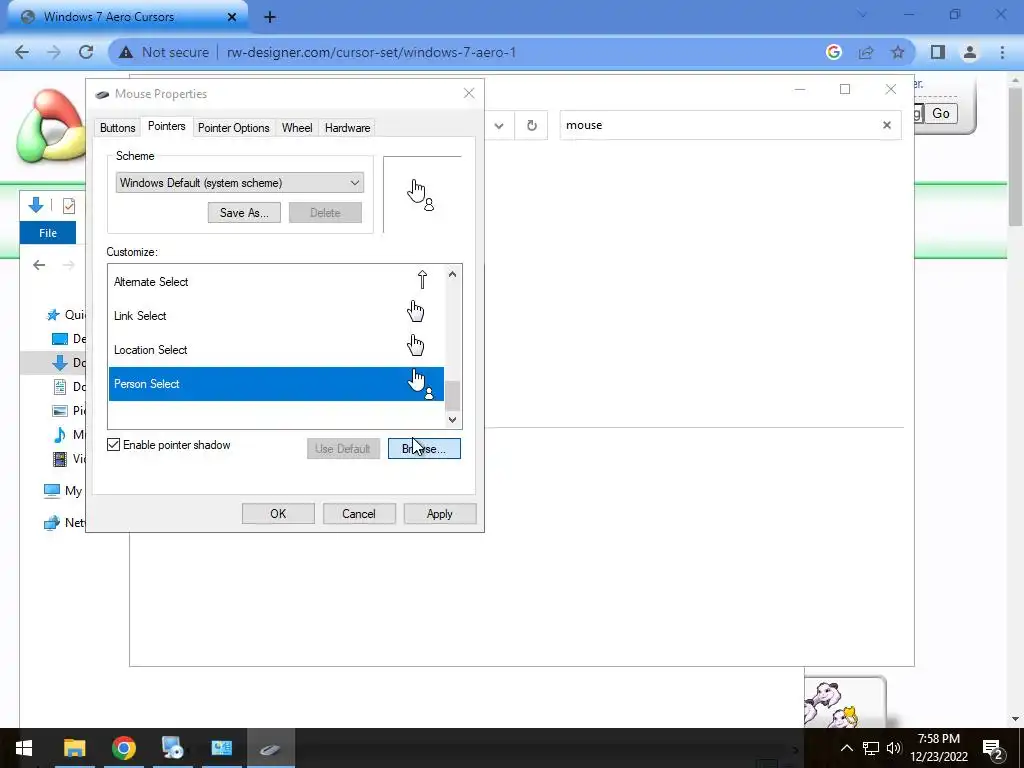Switch to the Wheel tab

[297, 128]
